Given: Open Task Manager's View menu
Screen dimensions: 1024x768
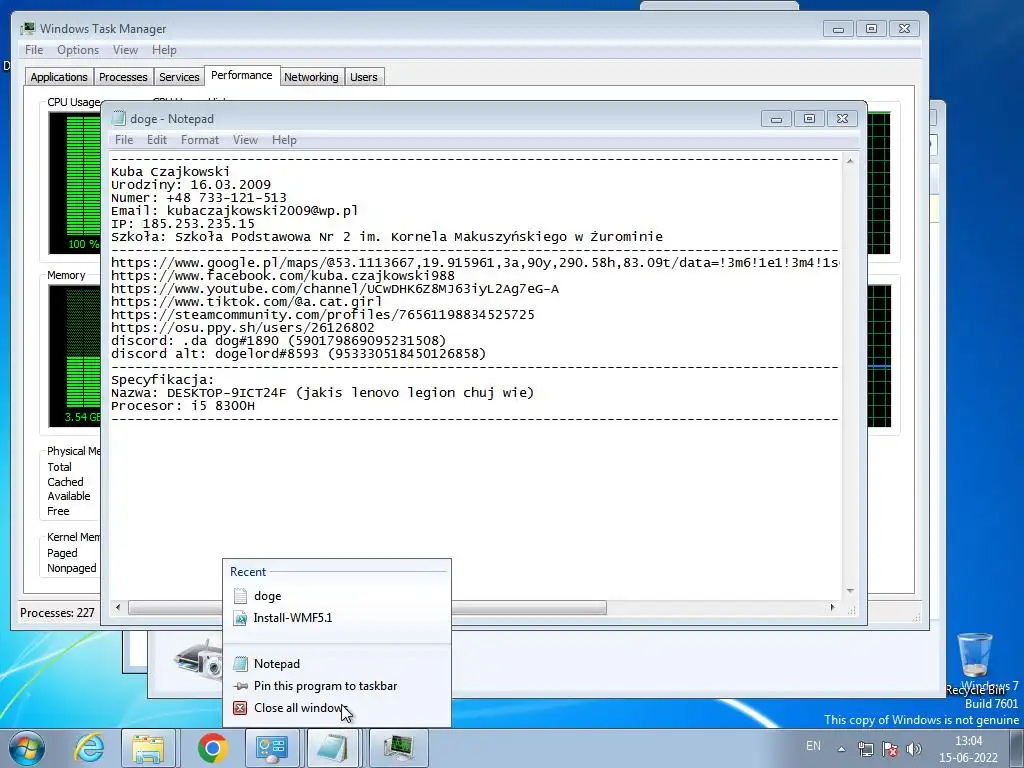Looking at the screenshot, I should tap(125, 50).
